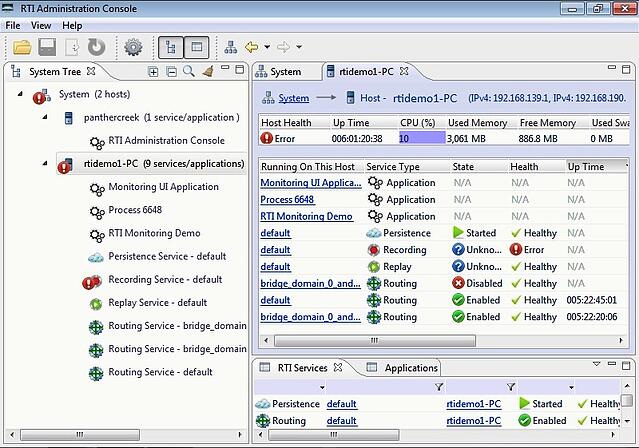Viewport: 639px width, 448px height.
Task: Open the View menu
Action: click(x=41, y=25)
